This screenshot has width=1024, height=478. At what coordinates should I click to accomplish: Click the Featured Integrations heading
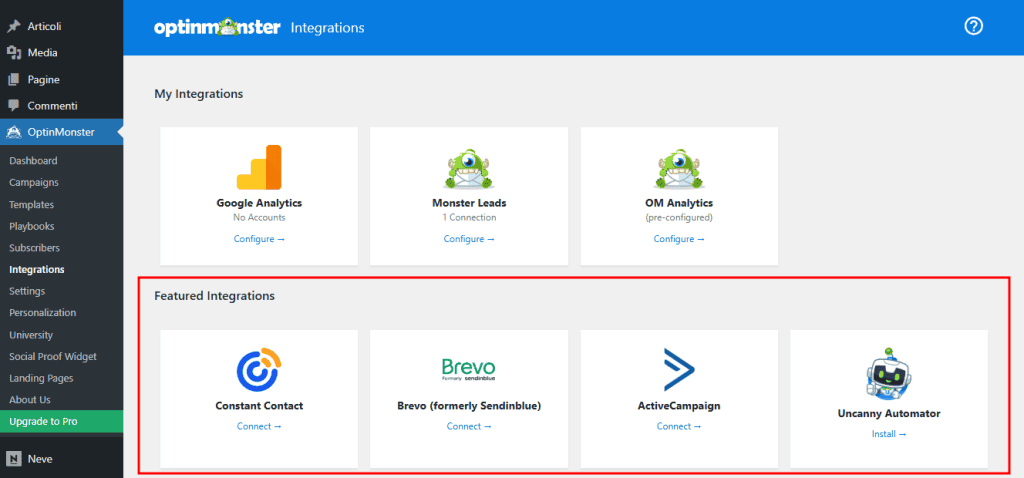coord(214,296)
